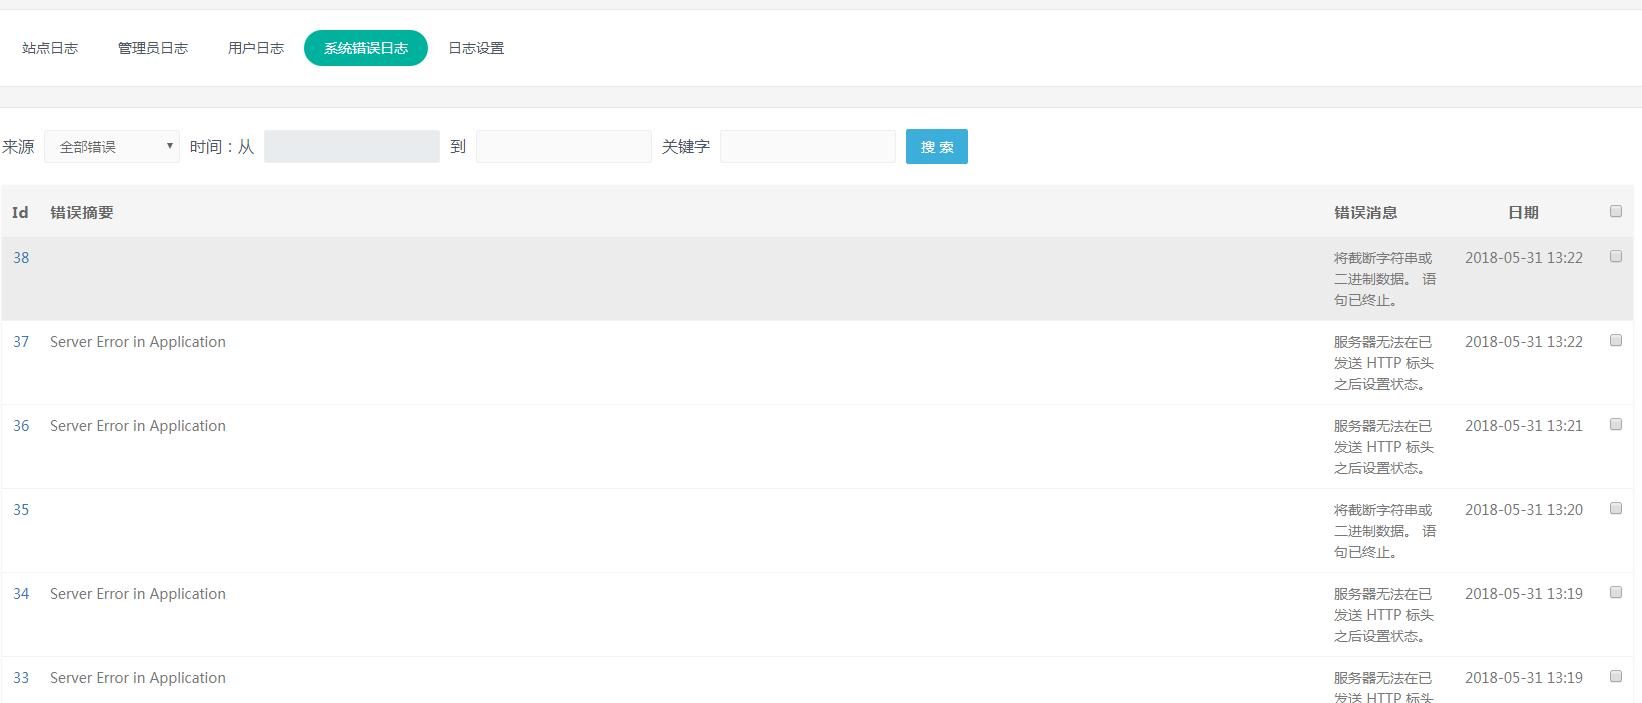The image size is (1642, 703).
Task: Click row 36 summary Server Error in Application
Action: coord(138,426)
